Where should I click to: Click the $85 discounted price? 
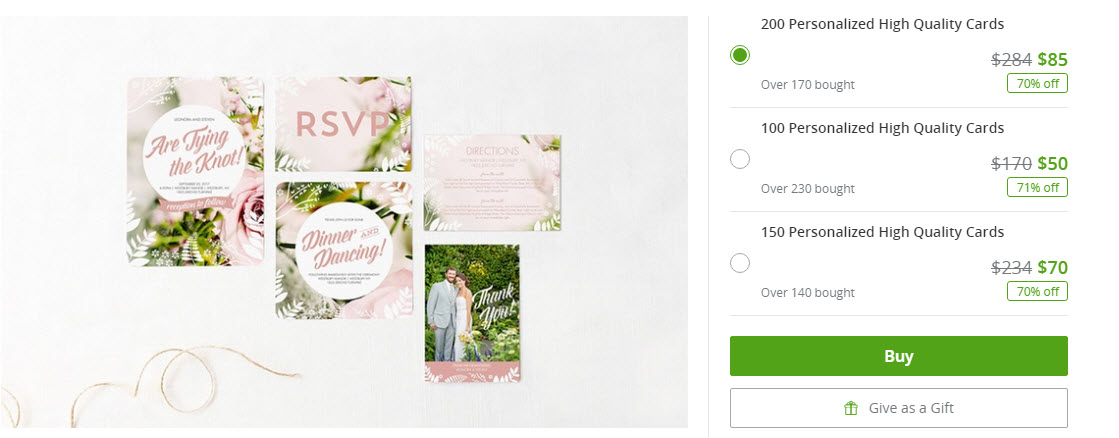click(1053, 59)
